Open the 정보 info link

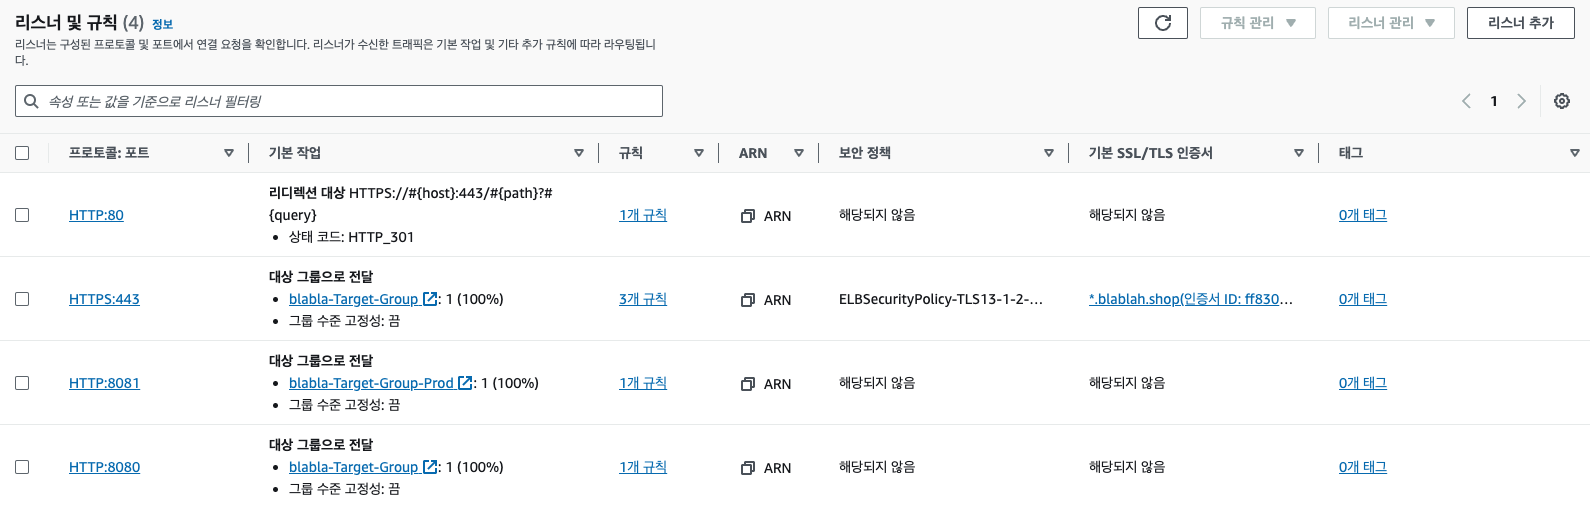(x=162, y=24)
